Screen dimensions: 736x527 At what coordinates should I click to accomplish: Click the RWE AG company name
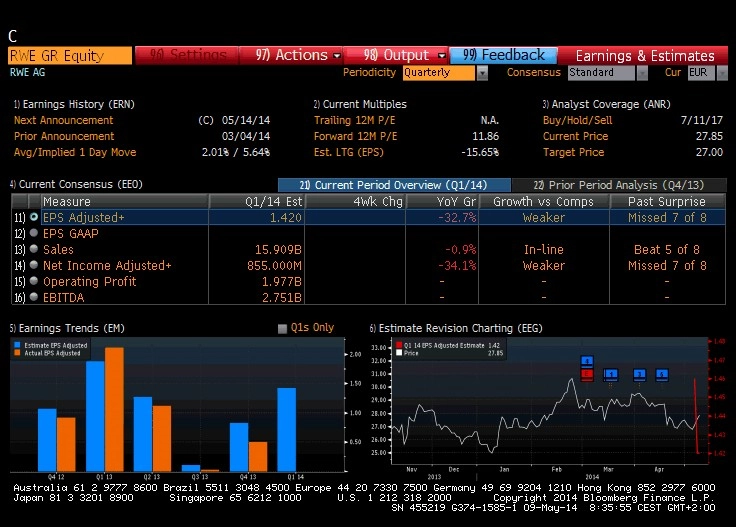pos(28,72)
